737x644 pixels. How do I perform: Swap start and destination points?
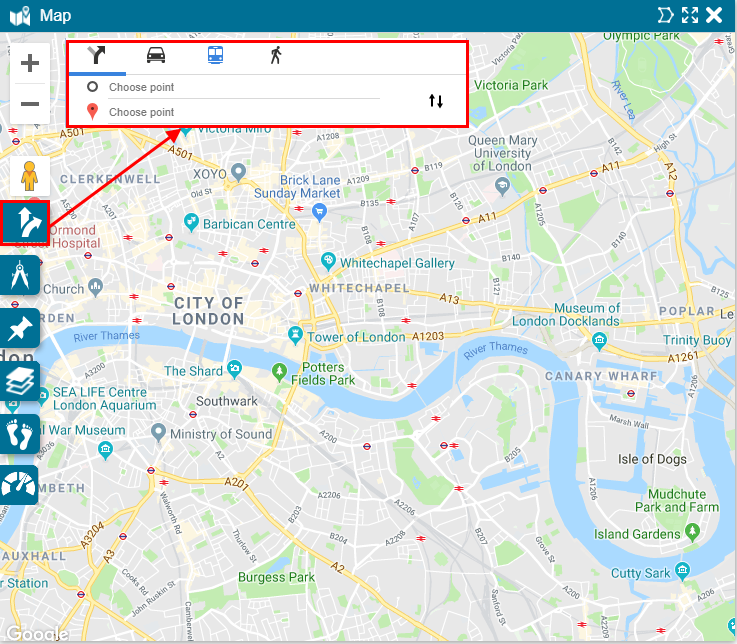tap(436, 101)
